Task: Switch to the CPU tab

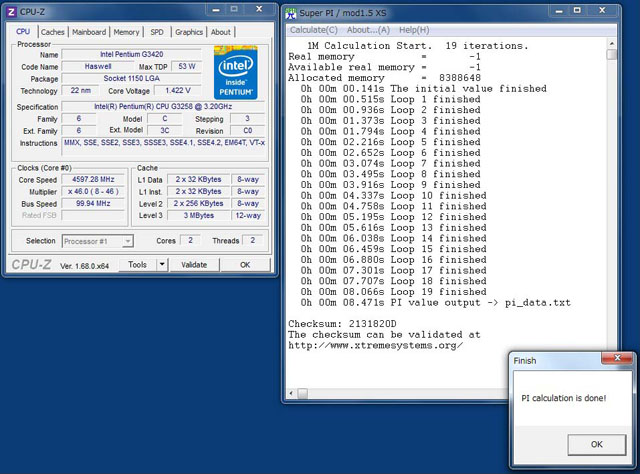Action: tap(23, 31)
